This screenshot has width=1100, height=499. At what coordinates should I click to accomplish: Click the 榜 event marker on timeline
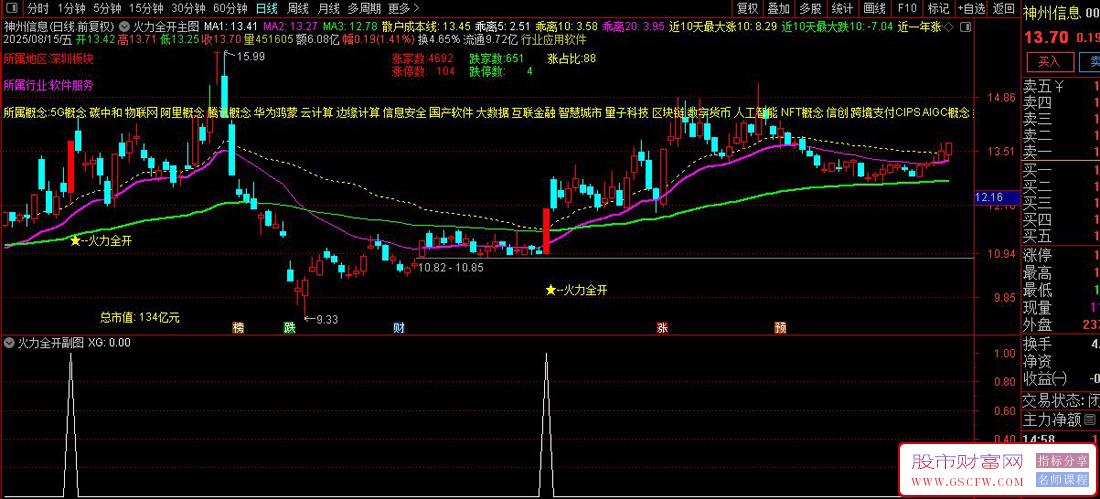(239, 327)
